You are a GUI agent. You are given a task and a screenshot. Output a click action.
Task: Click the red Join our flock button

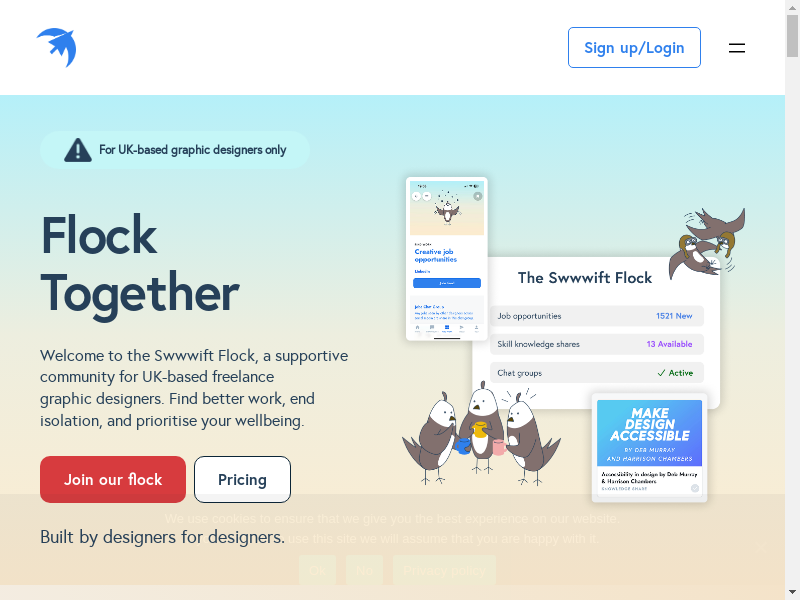[113, 480]
